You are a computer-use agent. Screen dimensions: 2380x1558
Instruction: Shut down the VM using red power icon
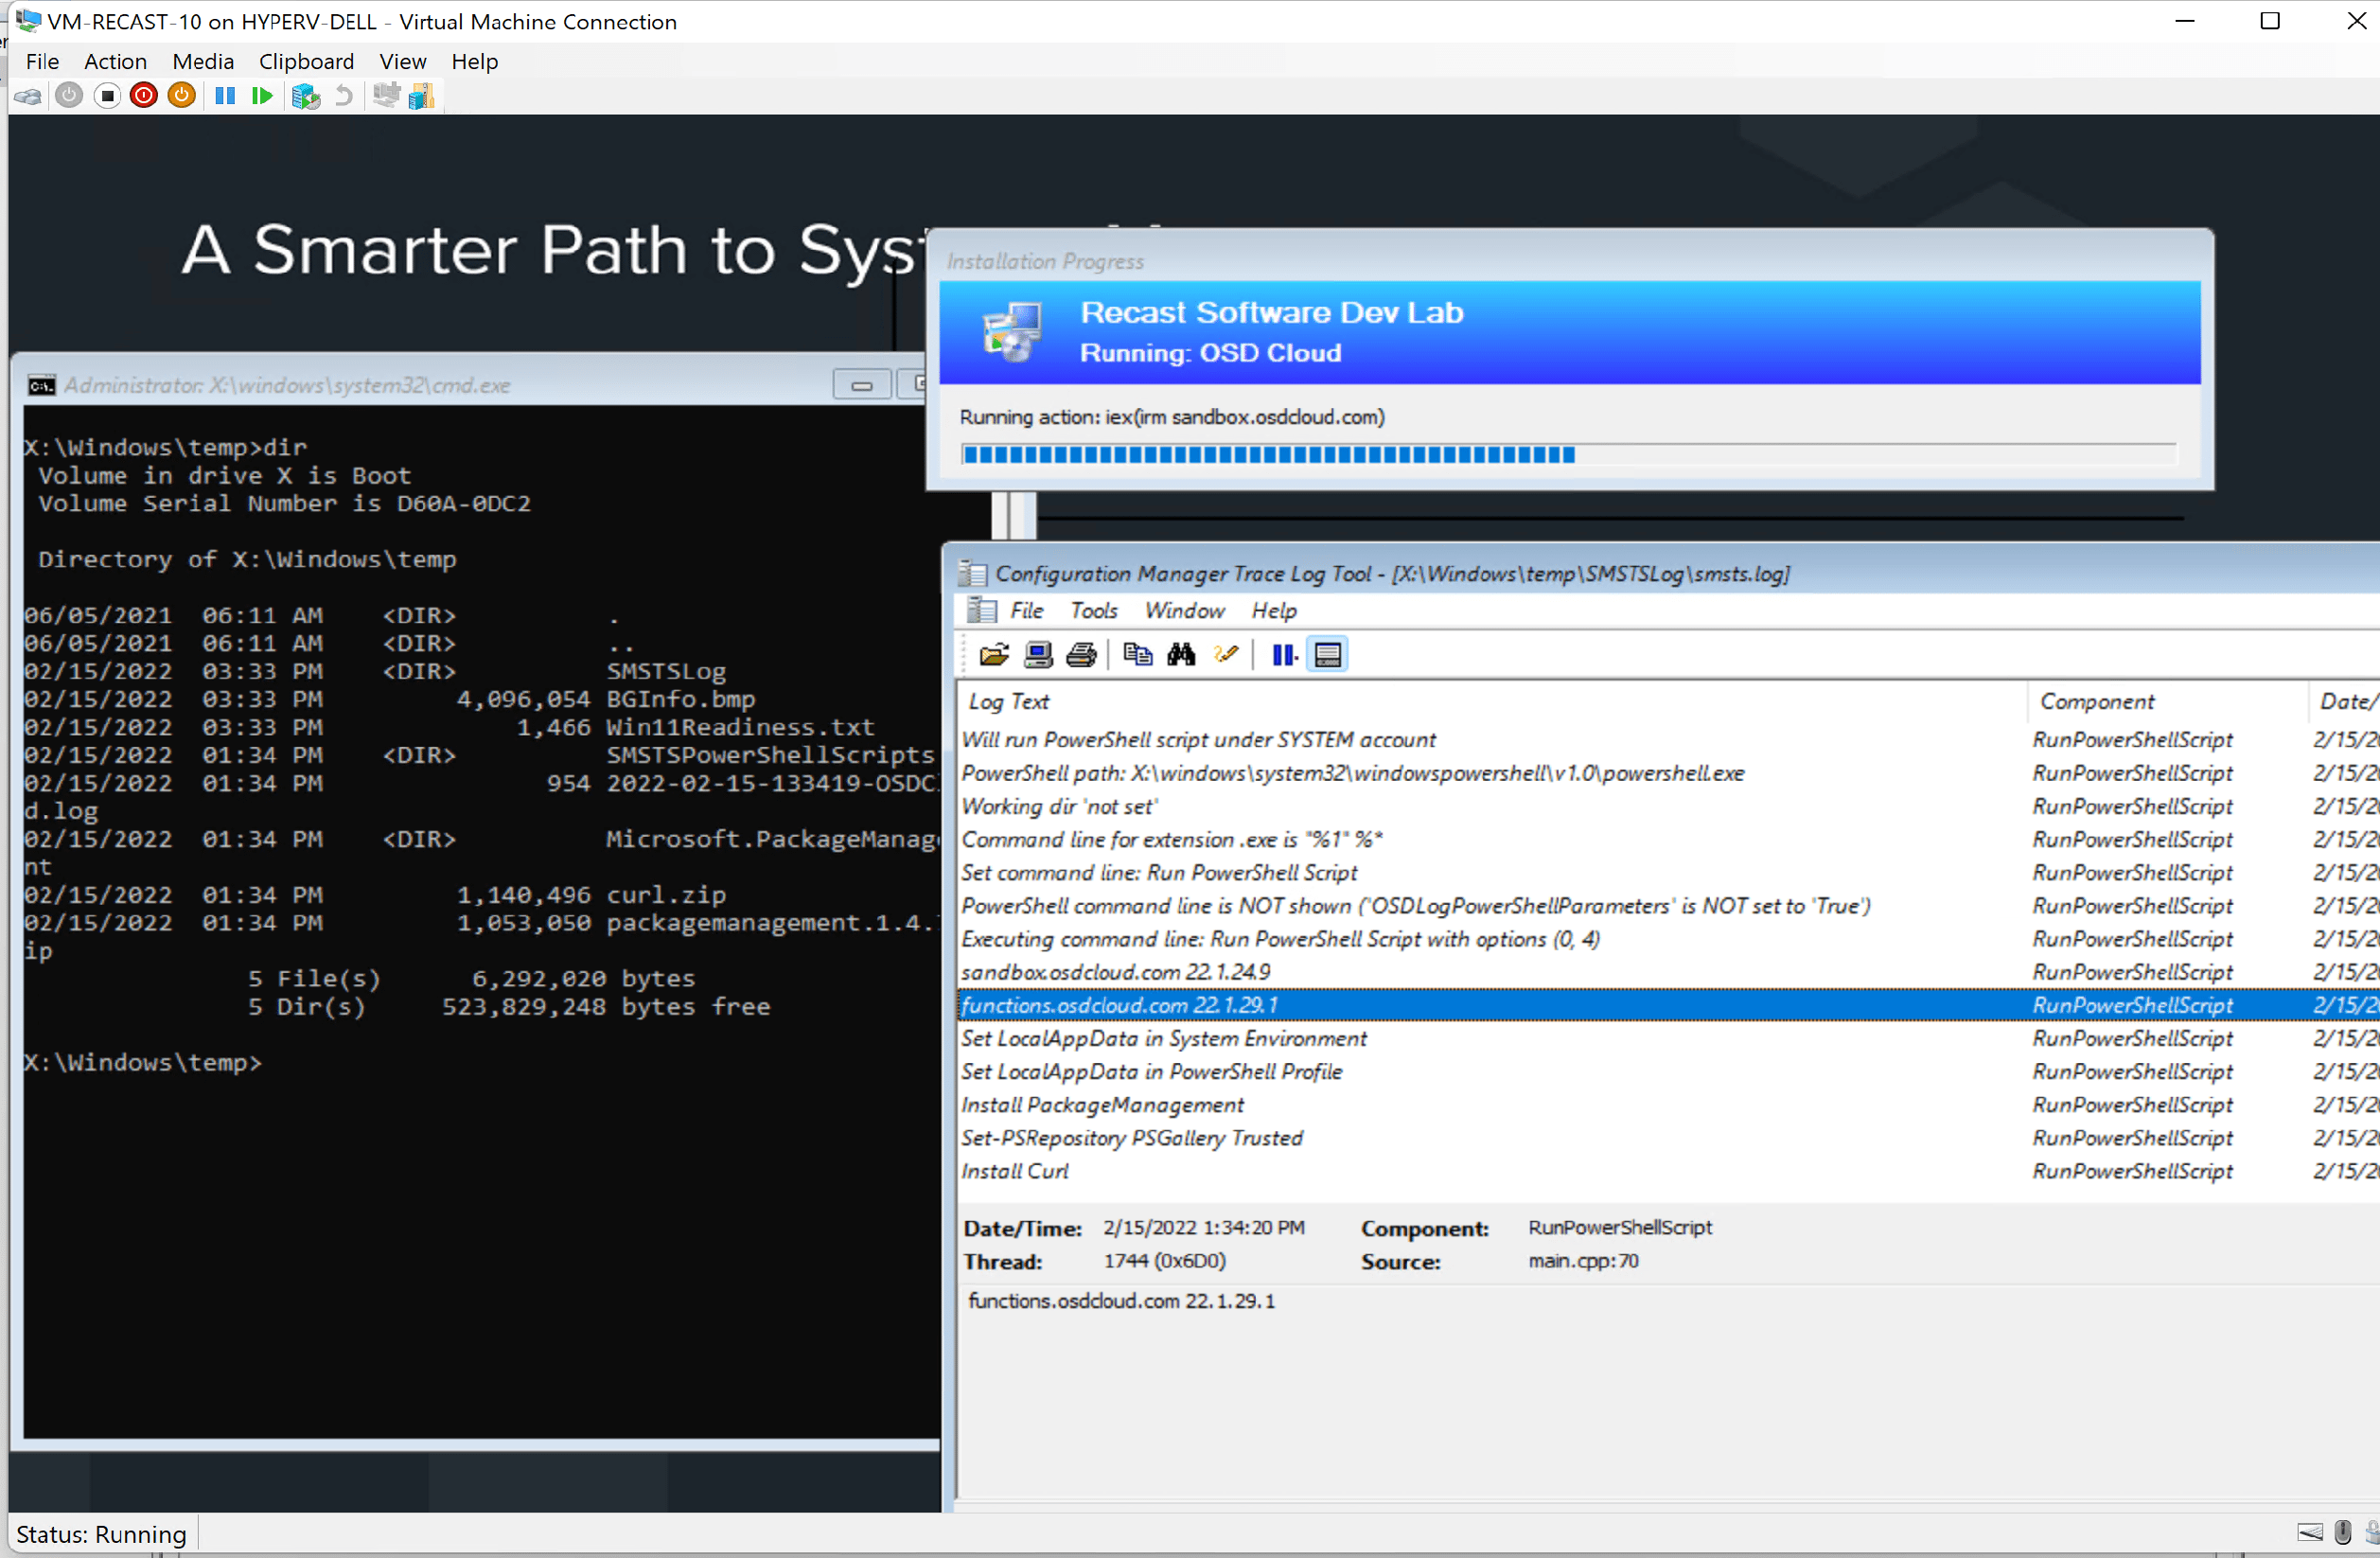[144, 96]
